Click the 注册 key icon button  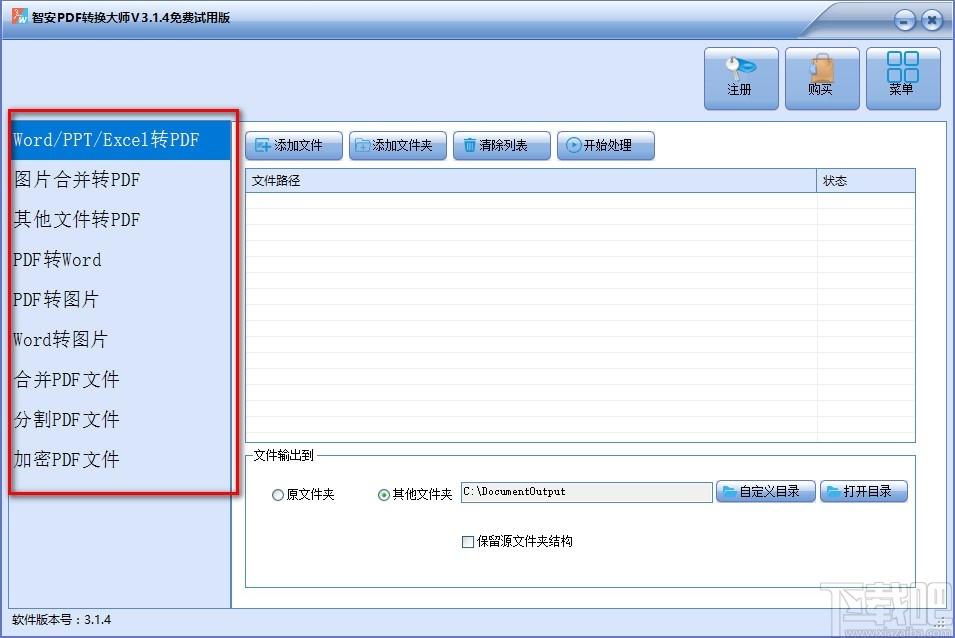(741, 79)
